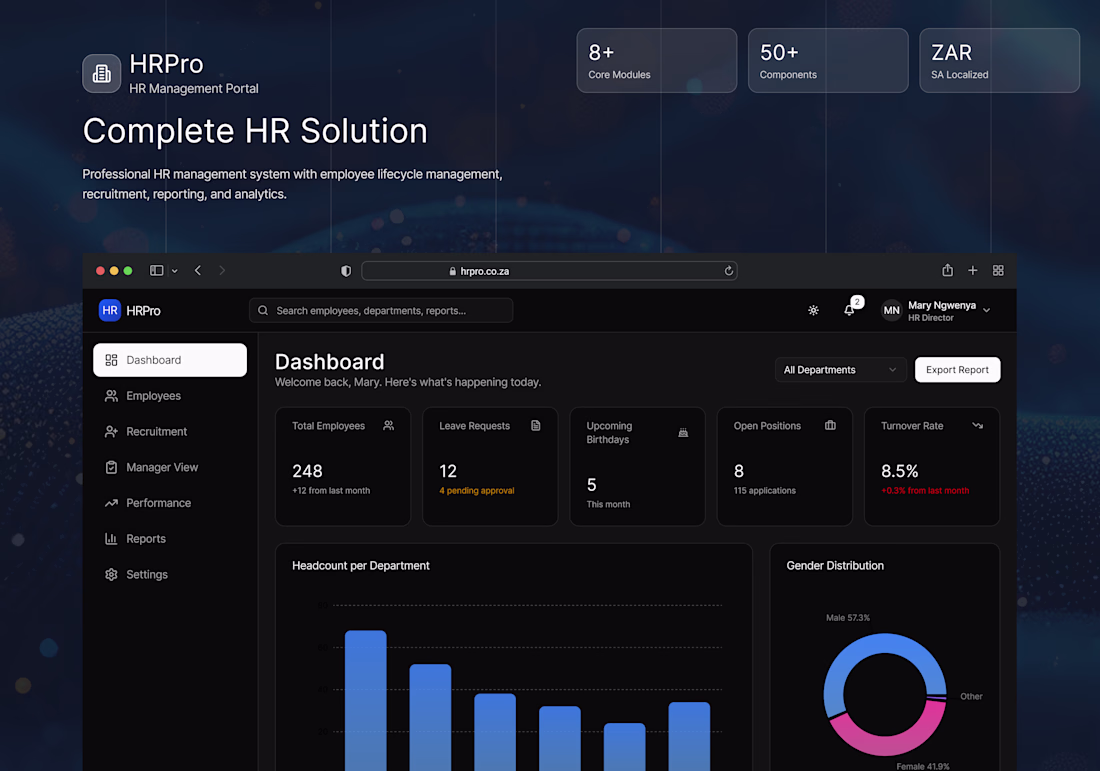The width and height of the screenshot is (1100, 771).
Task: Click the Manager View clipboard icon
Action: [x=111, y=467]
